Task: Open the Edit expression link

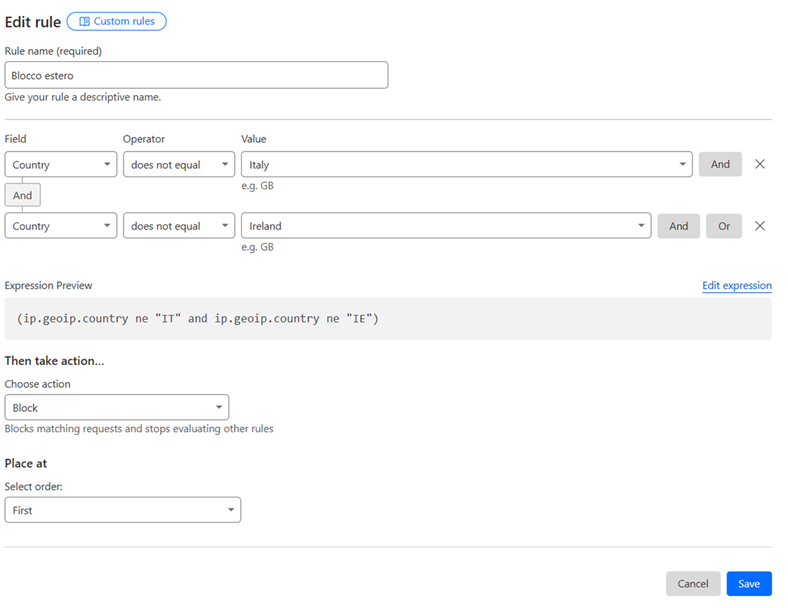Action: pyautogui.click(x=737, y=285)
